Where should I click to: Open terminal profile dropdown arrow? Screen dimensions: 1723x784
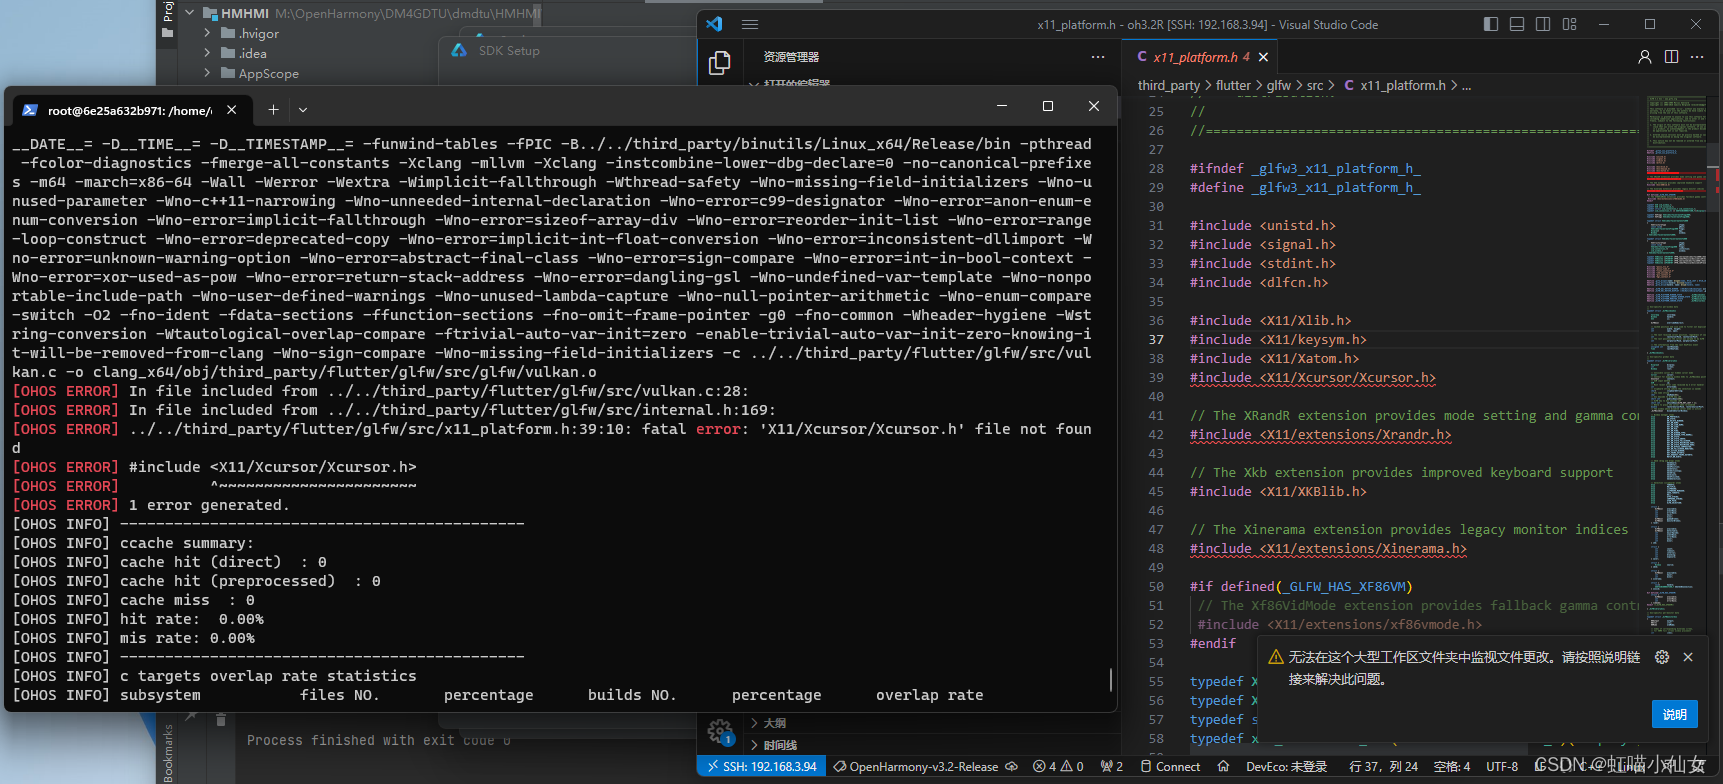303,110
